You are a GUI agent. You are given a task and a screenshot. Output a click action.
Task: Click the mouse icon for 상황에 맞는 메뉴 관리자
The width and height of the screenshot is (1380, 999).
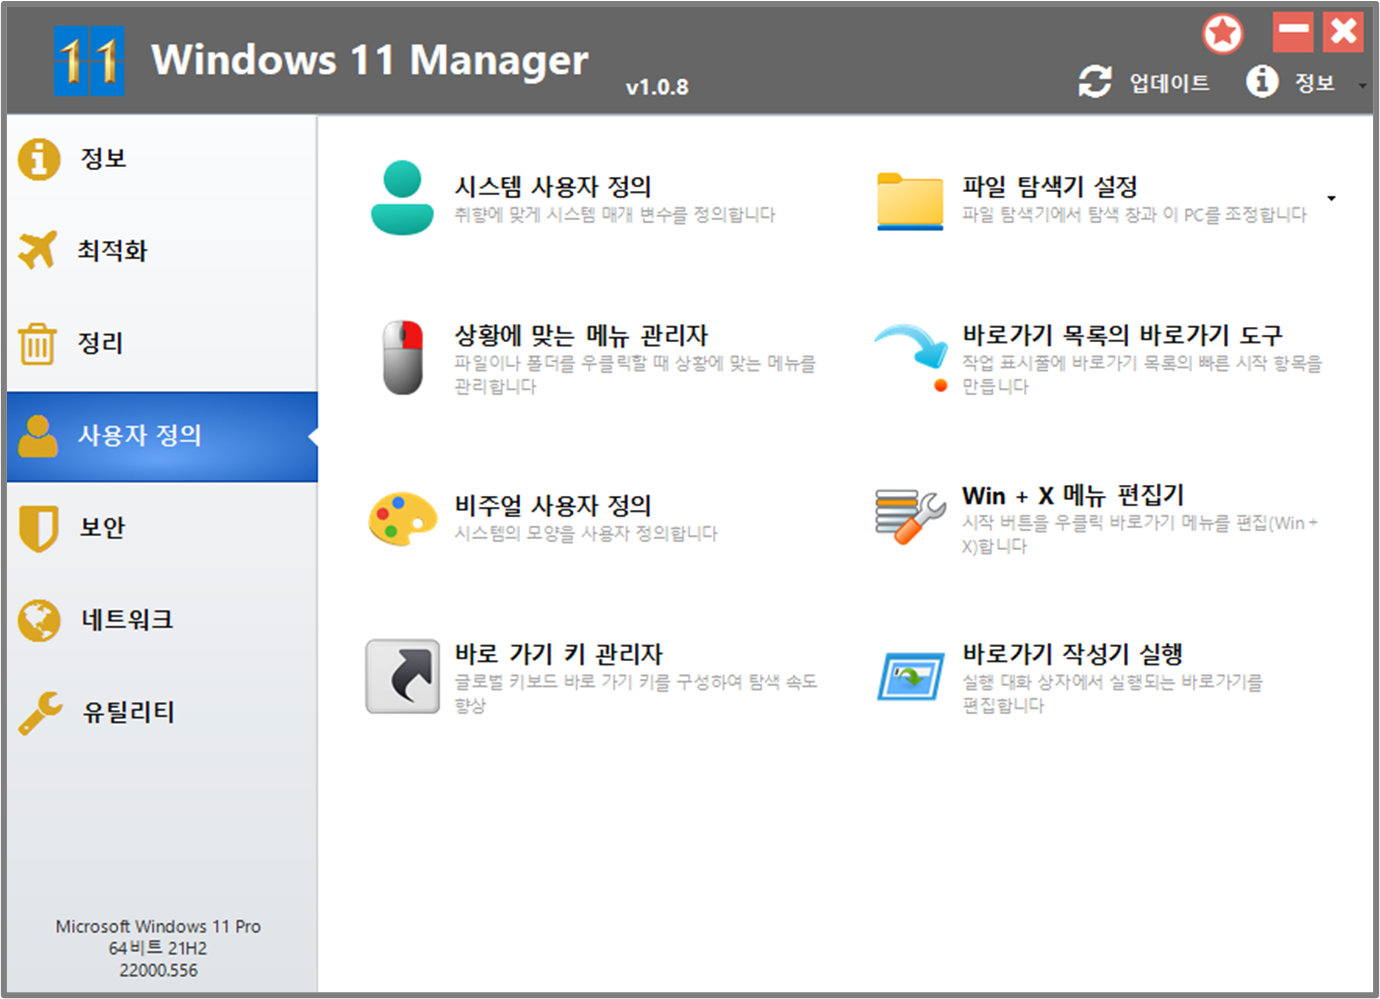[x=403, y=357]
